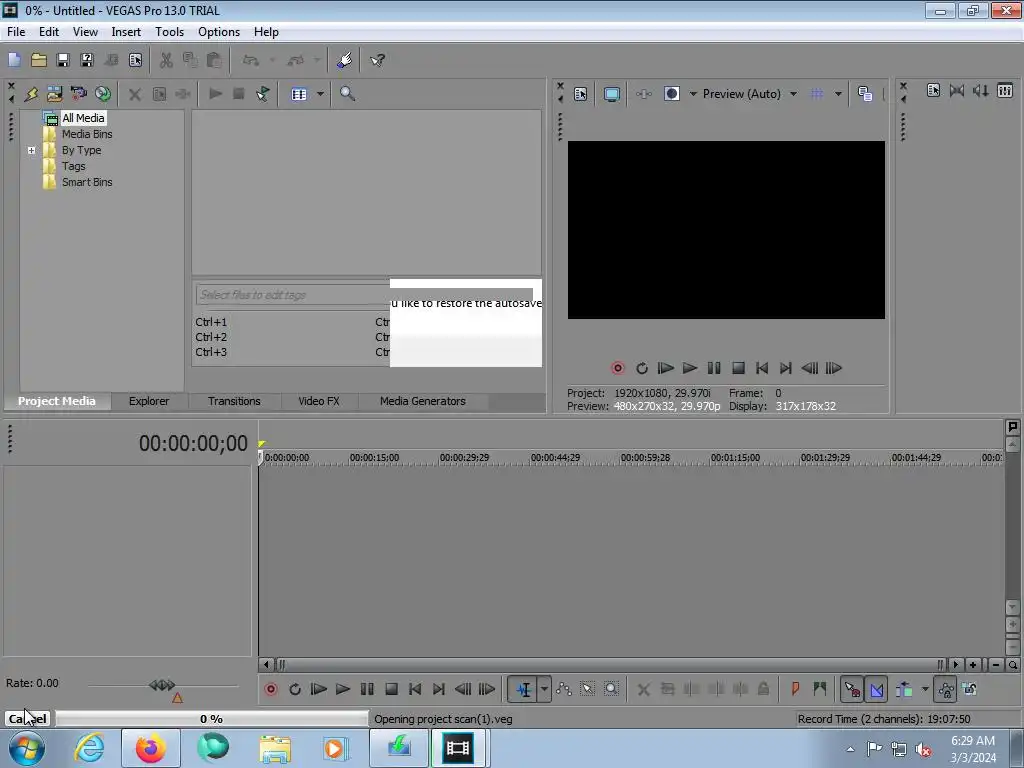Open the File menu
Image resolution: width=1024 pixels, height=768 pixels.
tap(16, 32)
